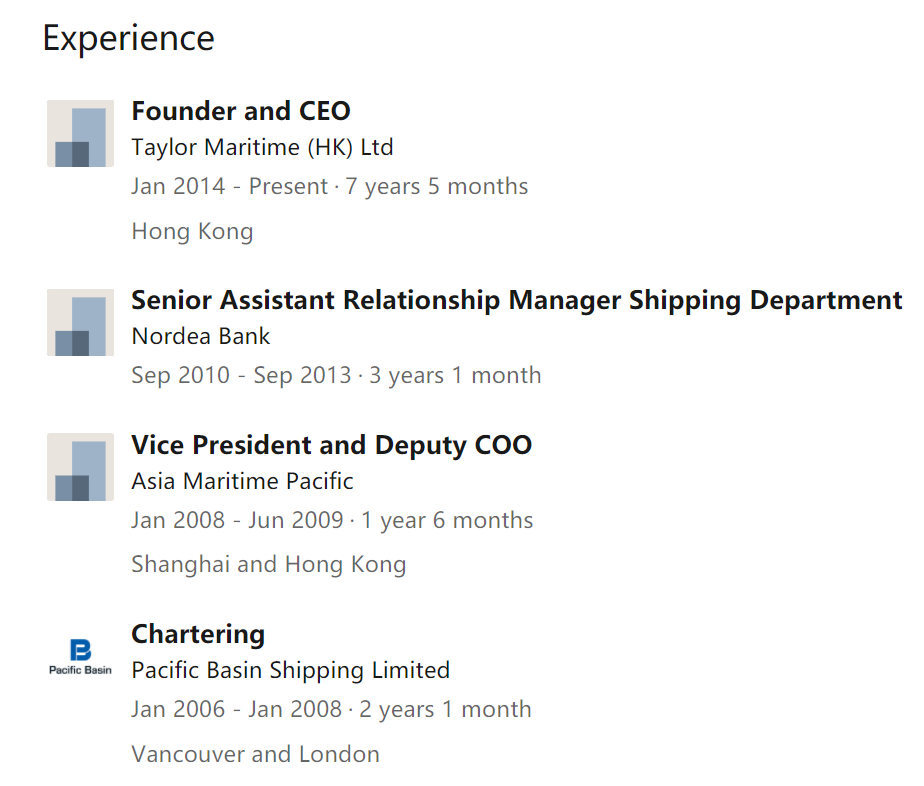Open Vice President and Deputy COO title
The width and height of the screenshot is (924, 786).
point(332,446)
